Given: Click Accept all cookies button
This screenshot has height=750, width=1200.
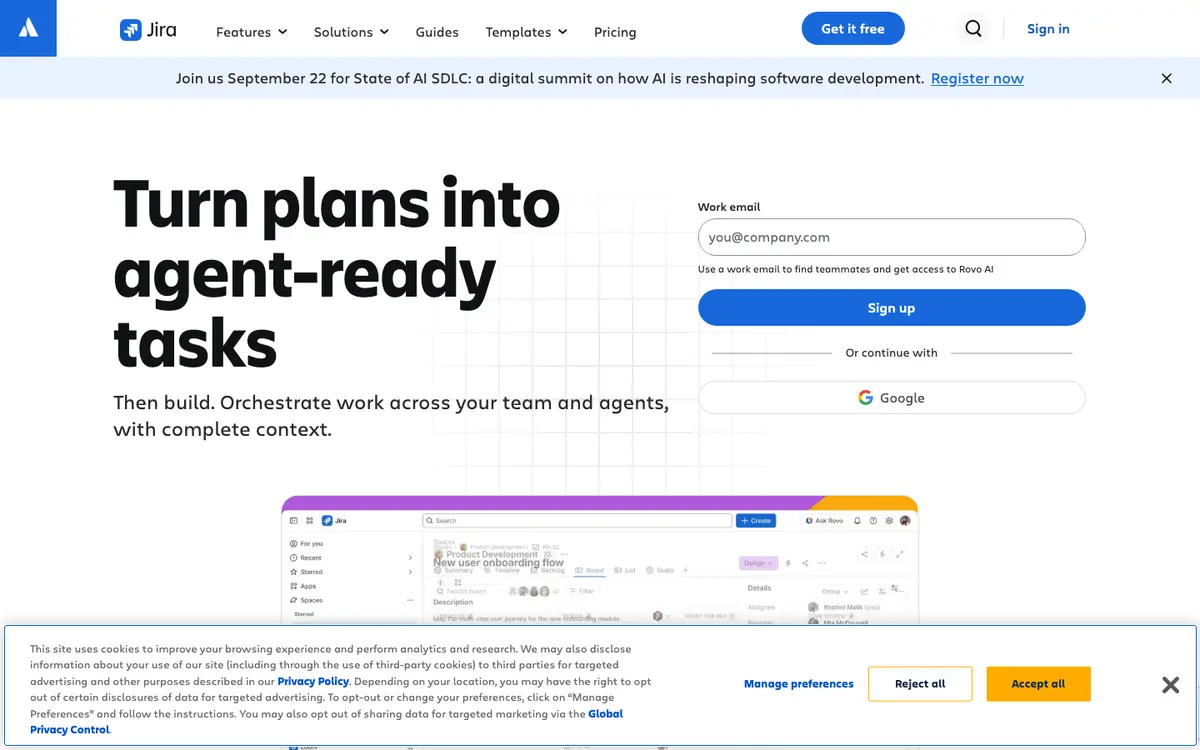Looking at the screenshot, I should click(1038, 684).
